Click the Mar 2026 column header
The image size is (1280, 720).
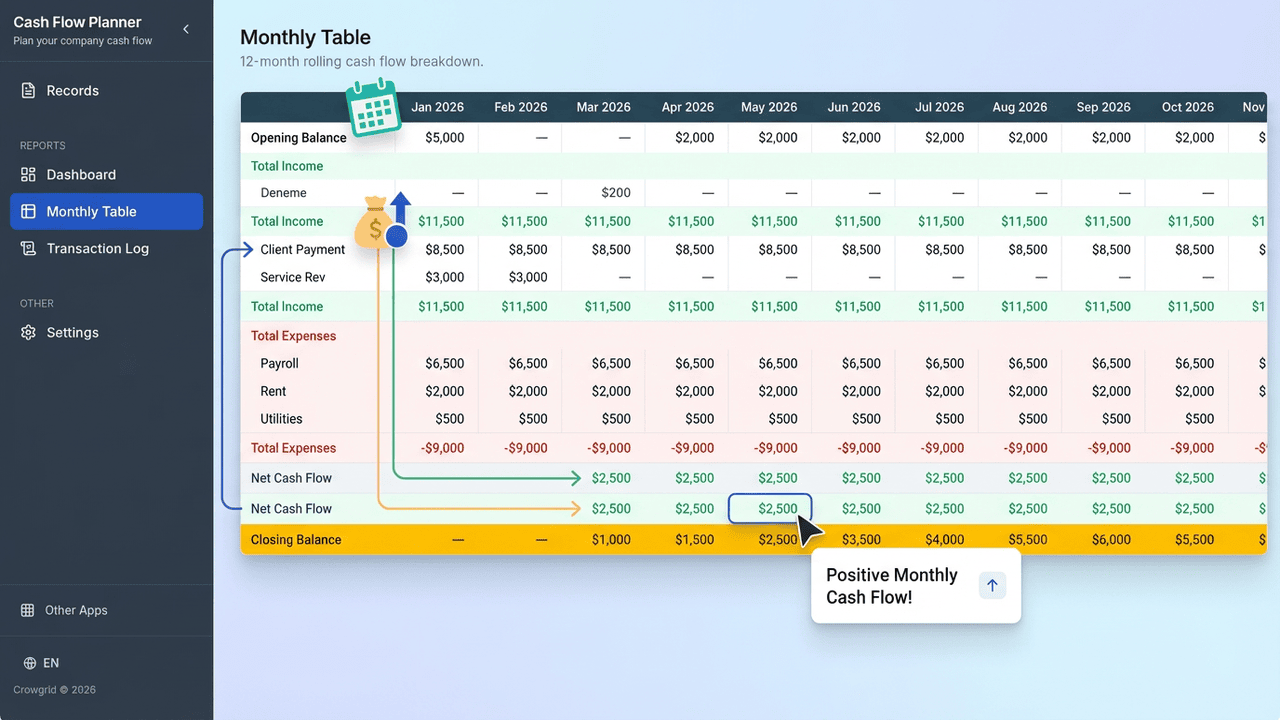tap(604, 107)
